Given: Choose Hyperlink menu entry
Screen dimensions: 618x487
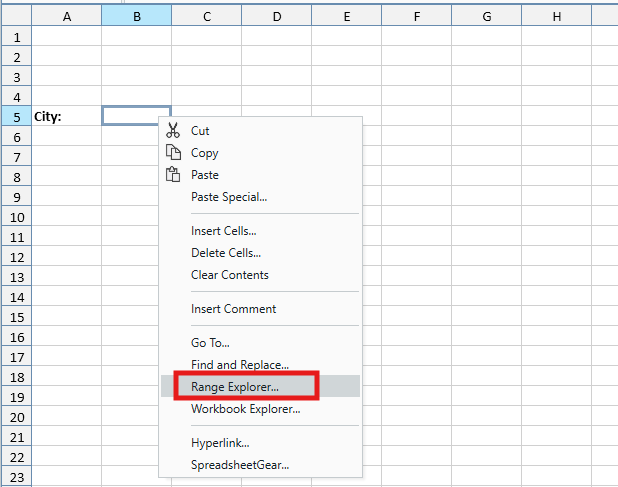Looking at the screenshot, I should tap(220, 443).
